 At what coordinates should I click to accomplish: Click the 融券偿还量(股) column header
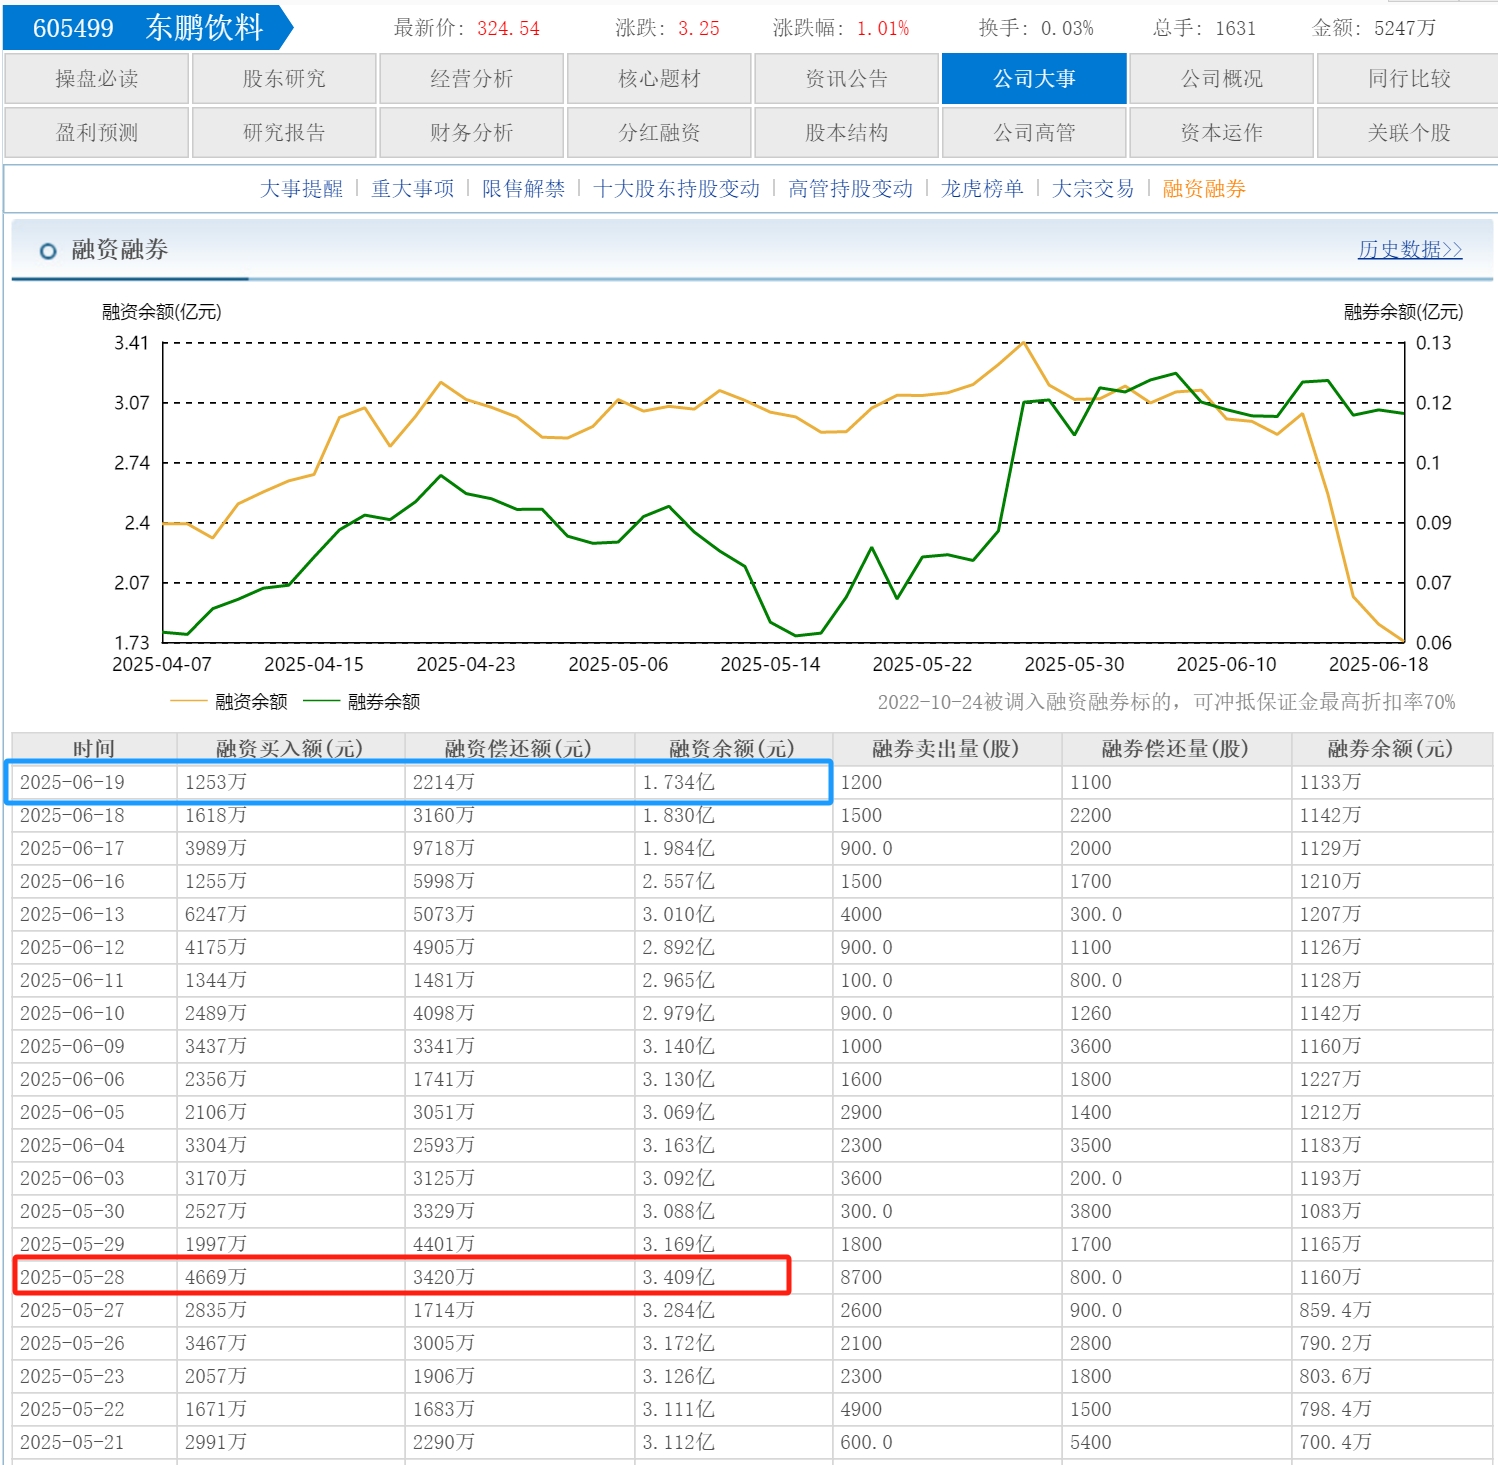[x=1176, y=749]
